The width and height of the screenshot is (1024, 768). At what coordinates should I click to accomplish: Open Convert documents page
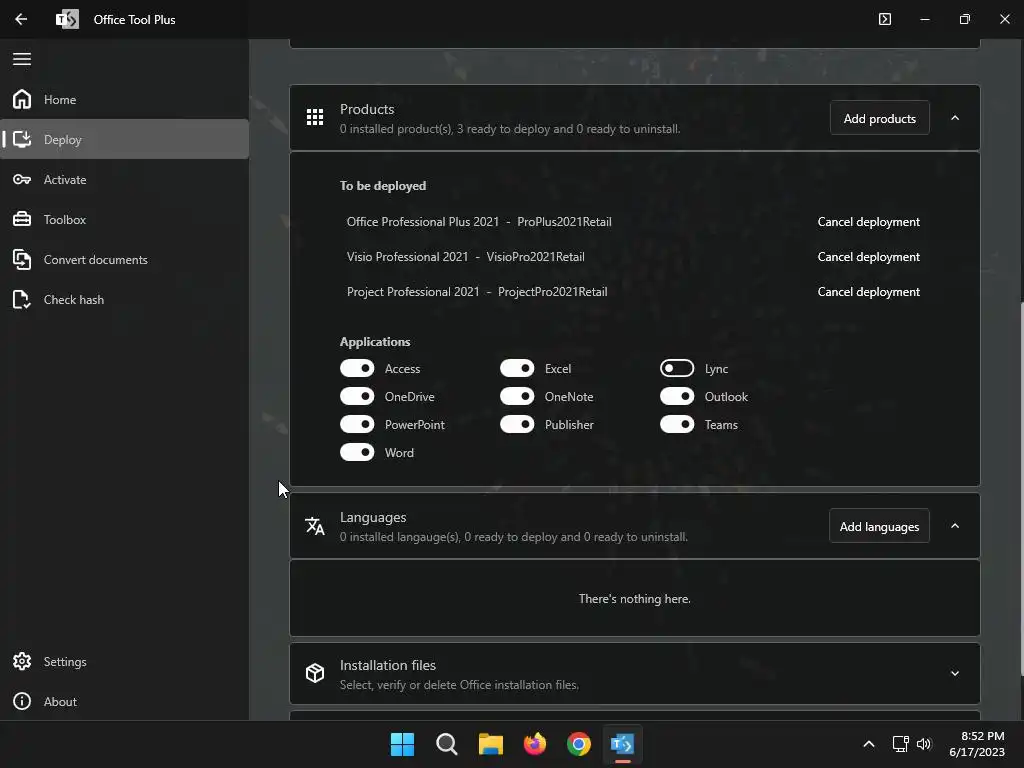(x=124, y=259)
